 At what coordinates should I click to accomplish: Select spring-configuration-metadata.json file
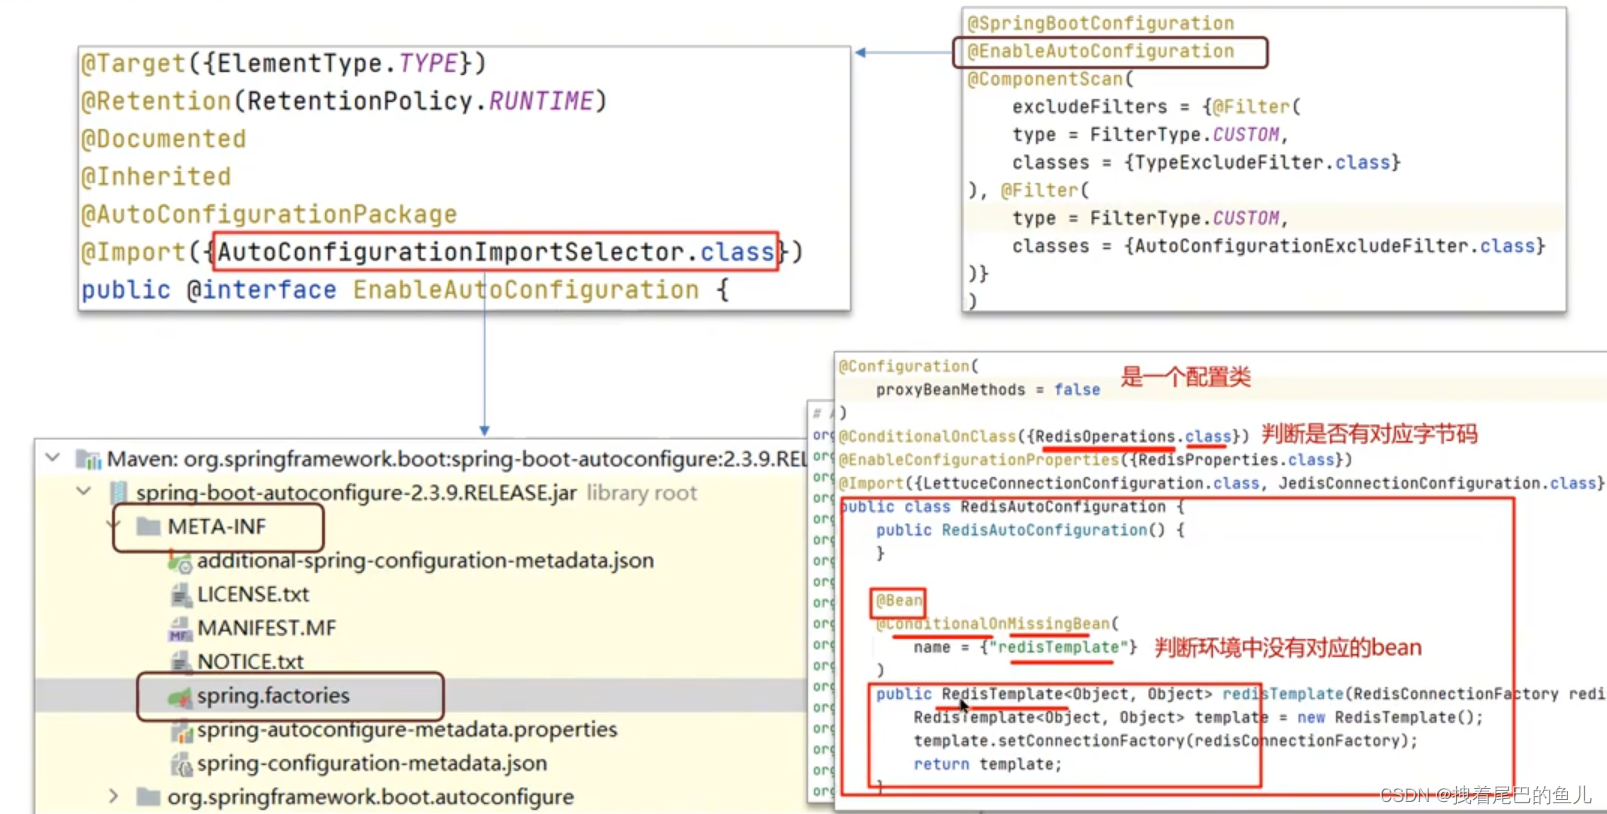coord(372,763)
